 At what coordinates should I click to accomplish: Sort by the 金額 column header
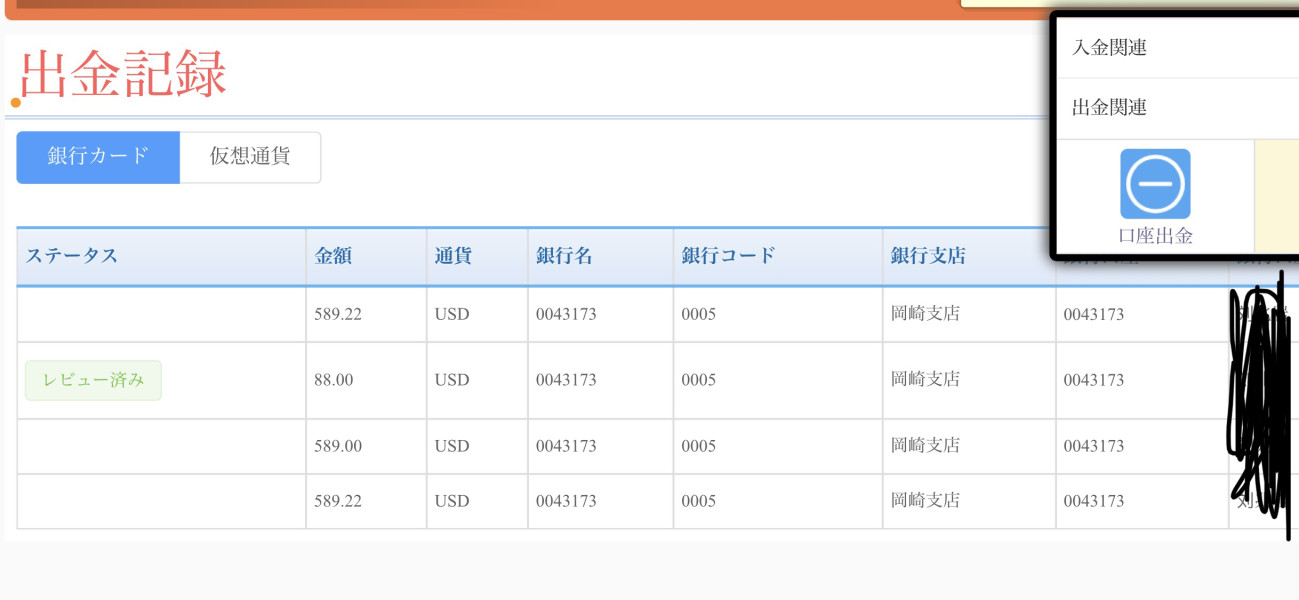[x=333, y=256]
